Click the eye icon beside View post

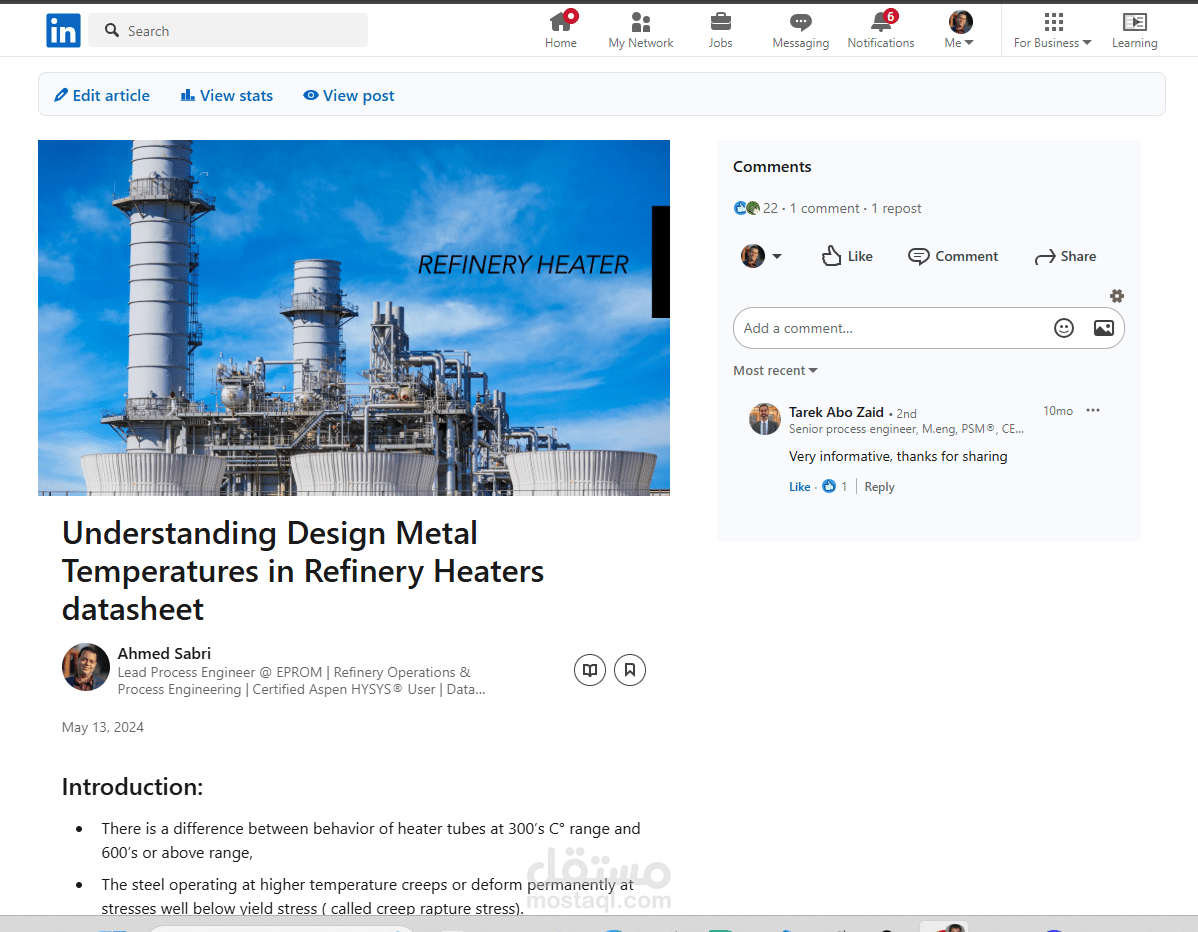[310, 95]
